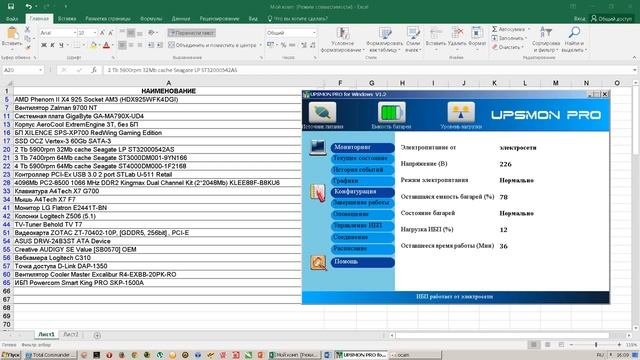
Task: Open the font size dropdown
Action: tap(95, 33)
